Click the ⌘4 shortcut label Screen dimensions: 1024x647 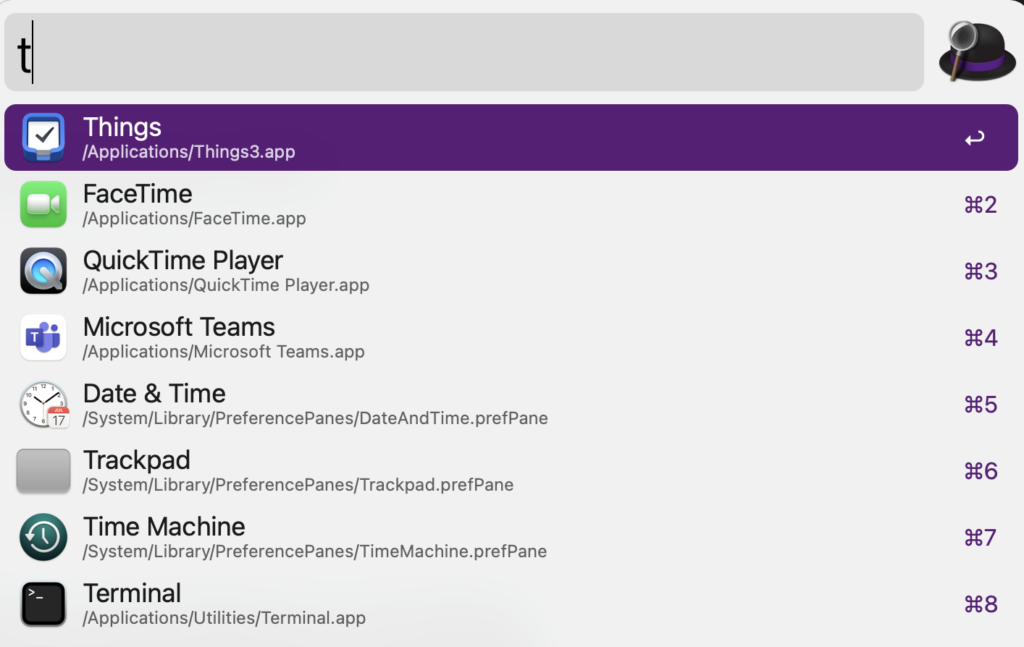point(980,338)
